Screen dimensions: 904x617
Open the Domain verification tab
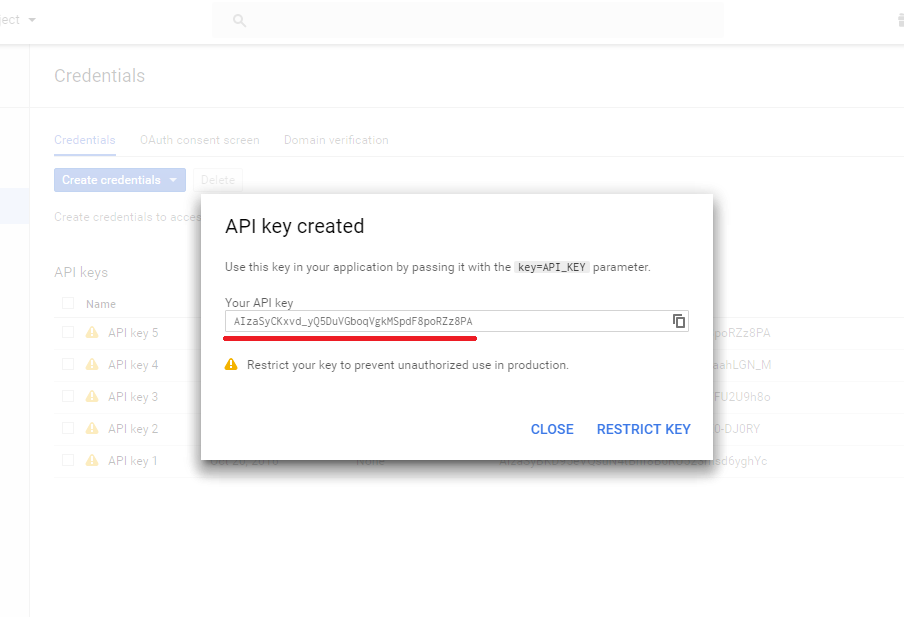click(x=336, y=140)
